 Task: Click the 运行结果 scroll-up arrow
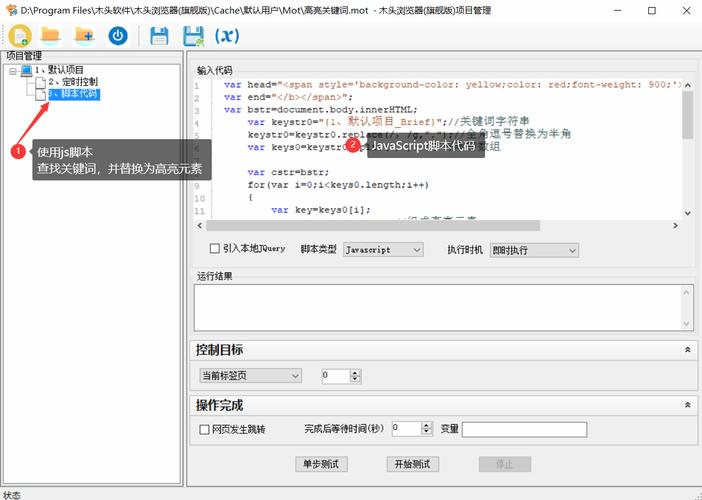(x=686, y=292)
